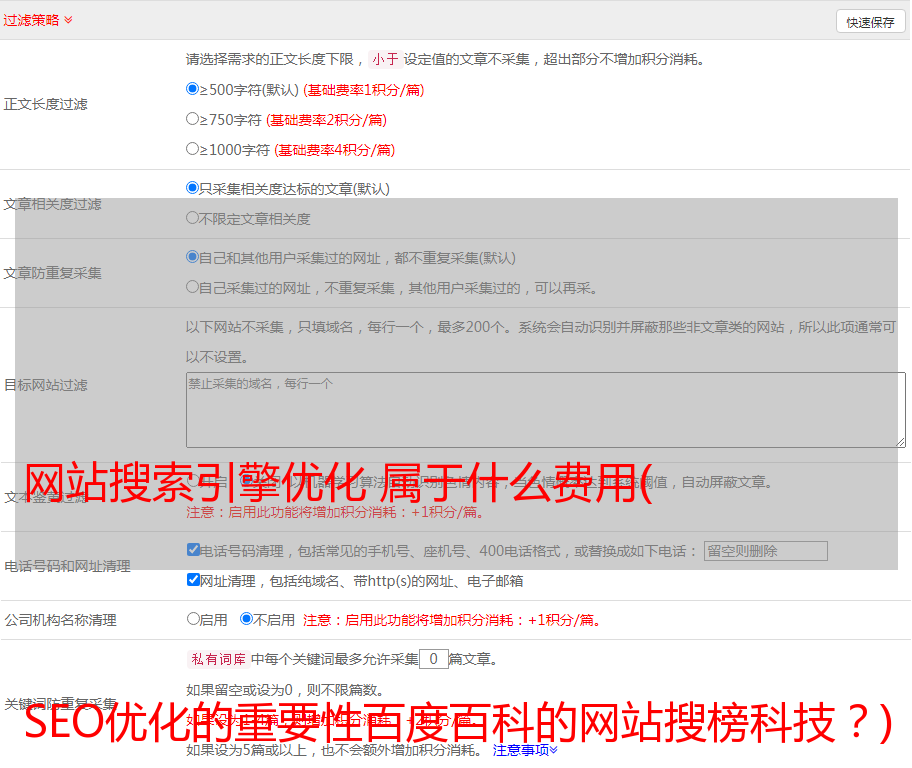
Task: Select the ≥500字符(默认) length option
Action: click(192, 89)
